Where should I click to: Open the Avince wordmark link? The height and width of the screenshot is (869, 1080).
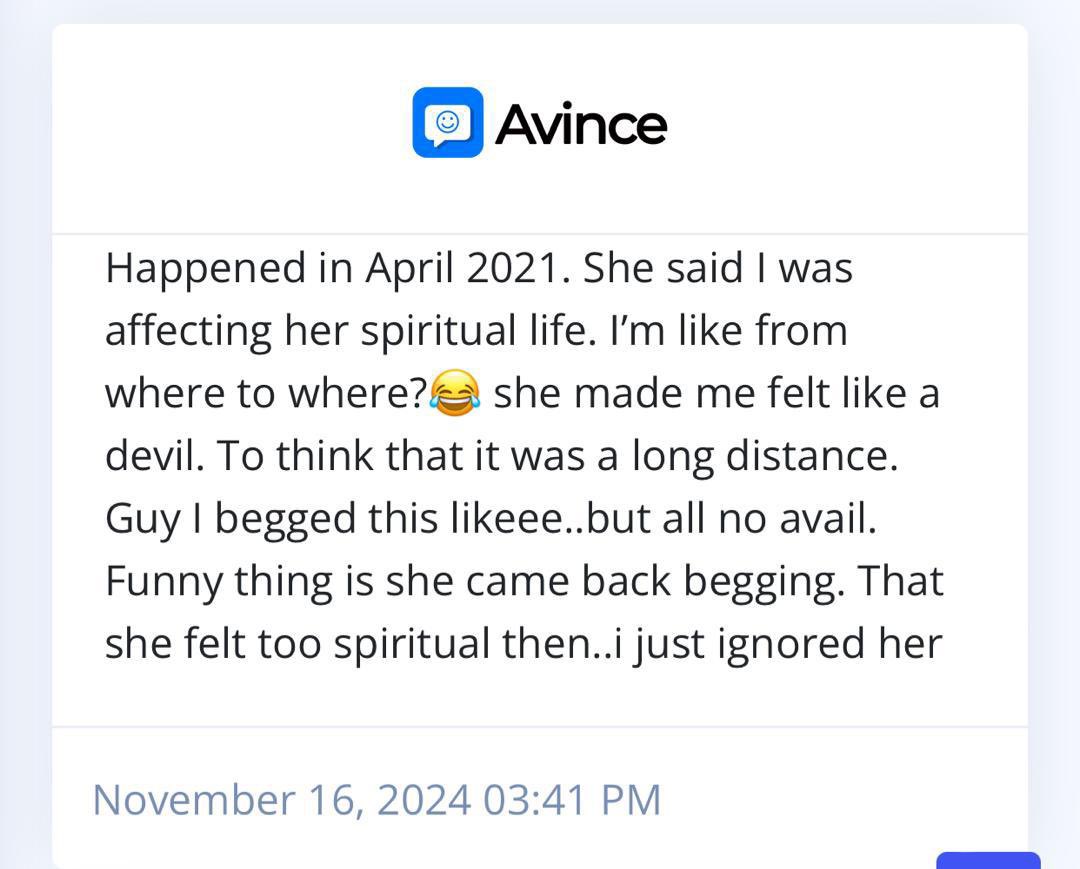(x=581, y=125)
